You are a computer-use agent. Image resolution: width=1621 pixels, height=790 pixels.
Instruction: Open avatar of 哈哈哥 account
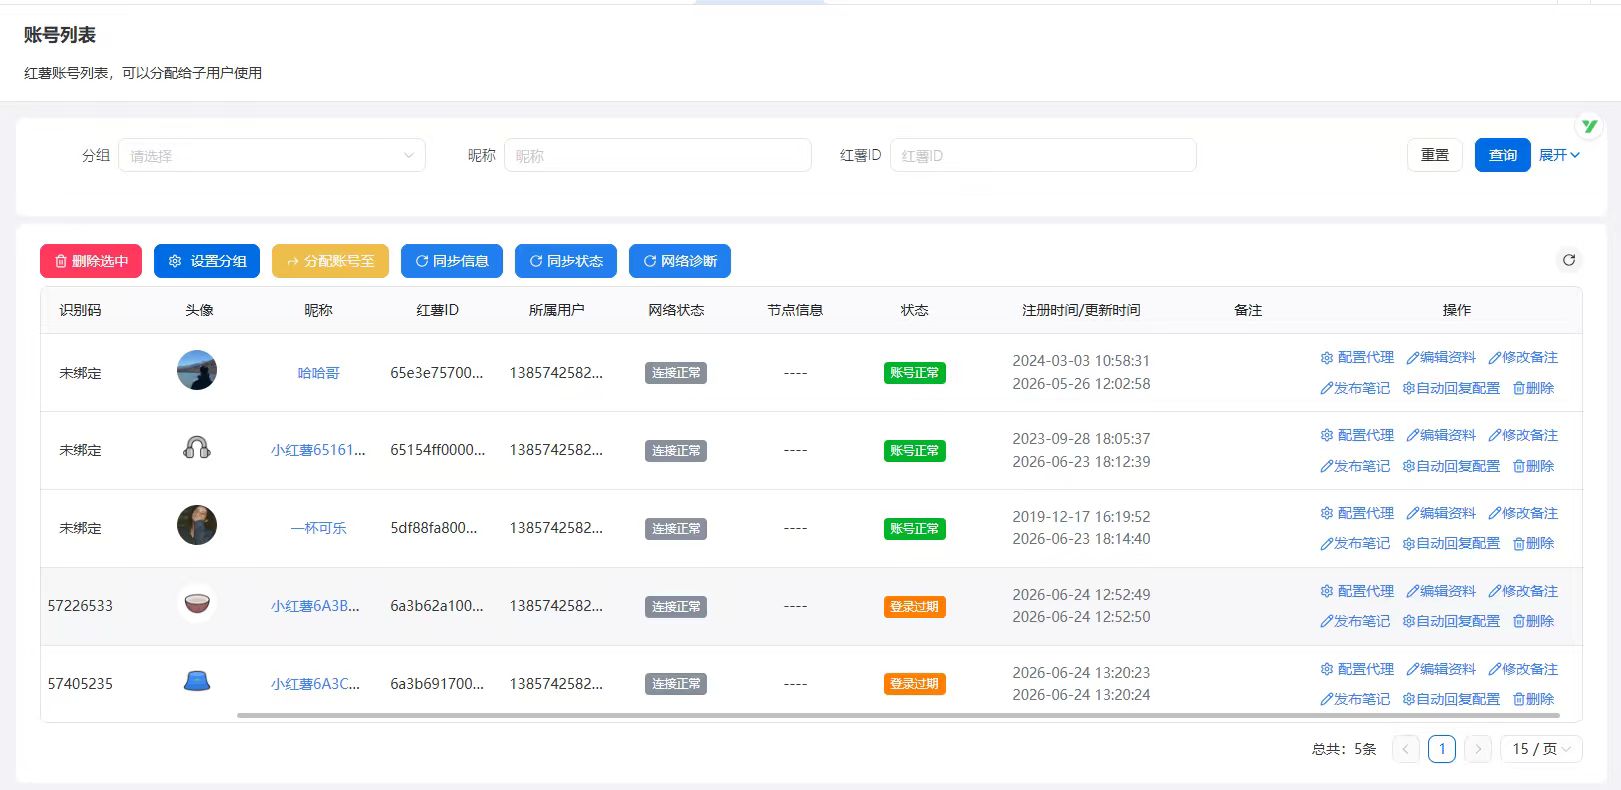coord(197,370)
